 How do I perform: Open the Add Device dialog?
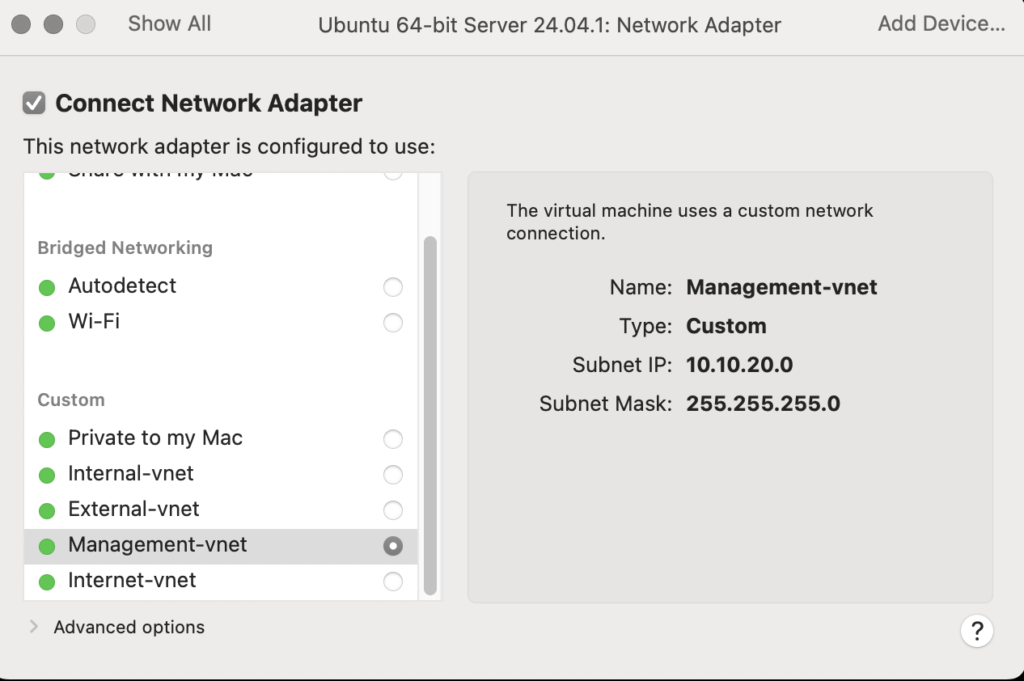point(940,23)
